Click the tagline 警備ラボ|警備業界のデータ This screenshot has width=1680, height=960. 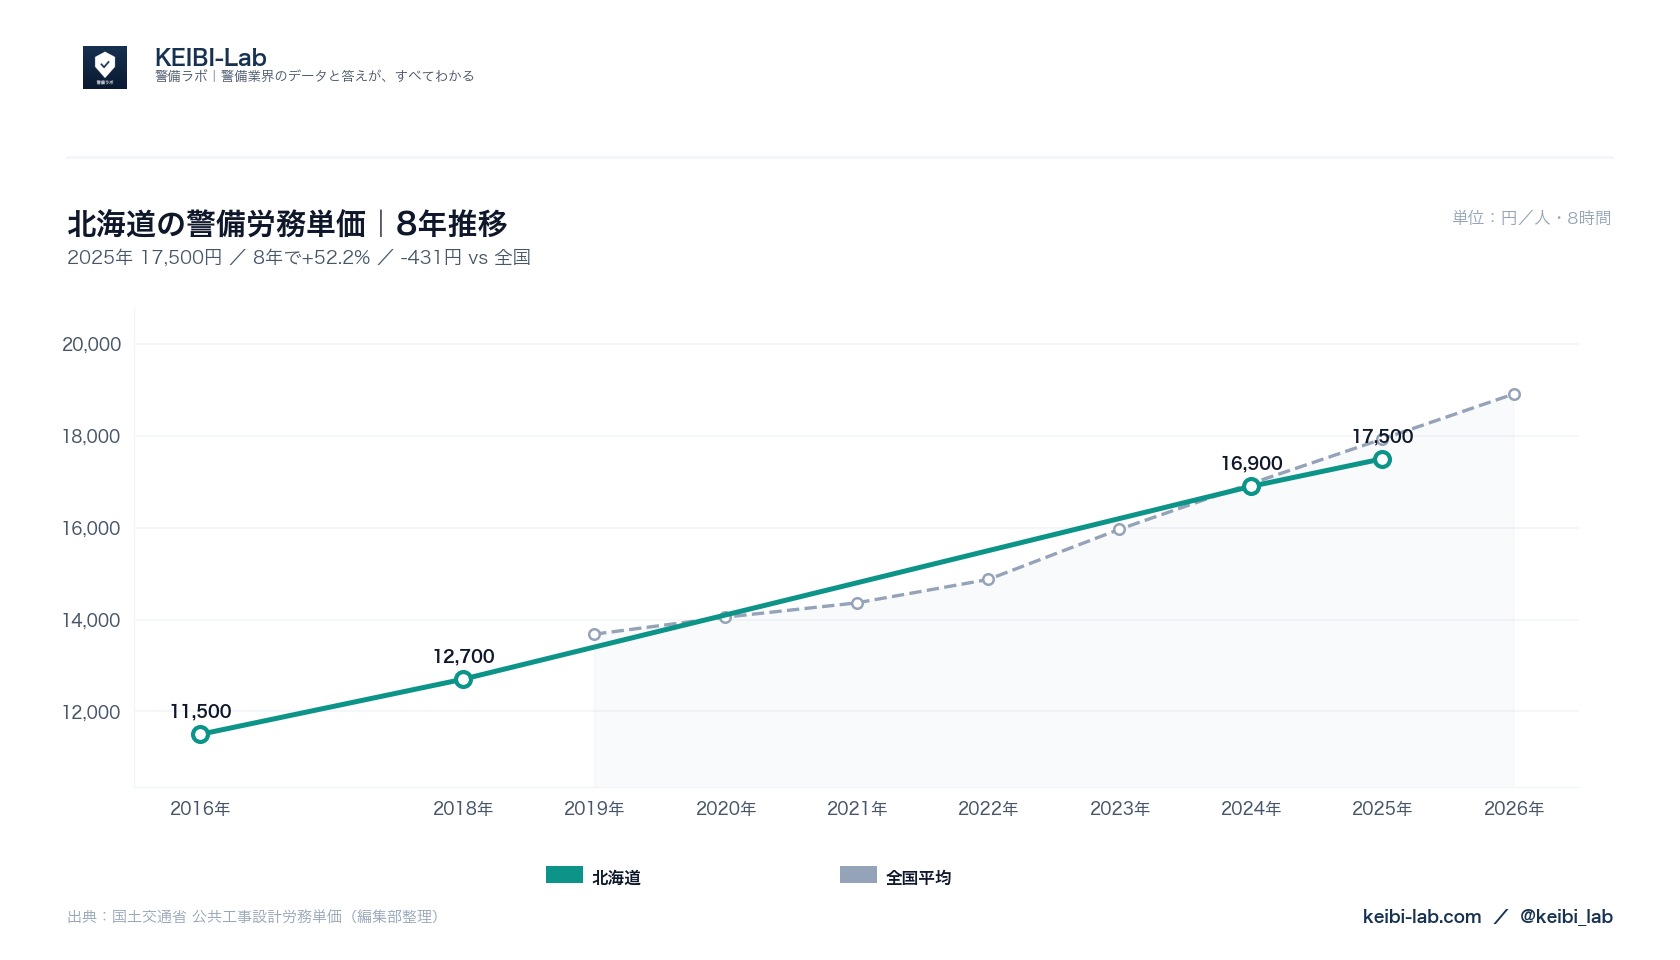click(314, 76)
